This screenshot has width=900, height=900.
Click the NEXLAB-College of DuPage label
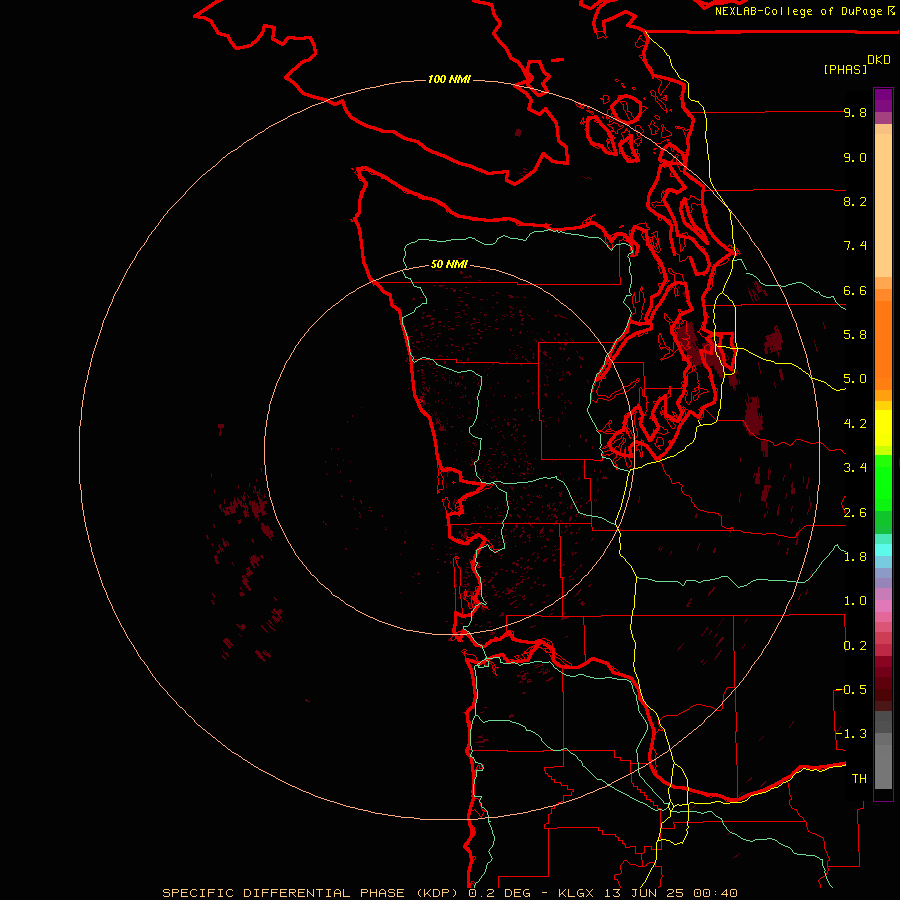click(x=798, y=11)
